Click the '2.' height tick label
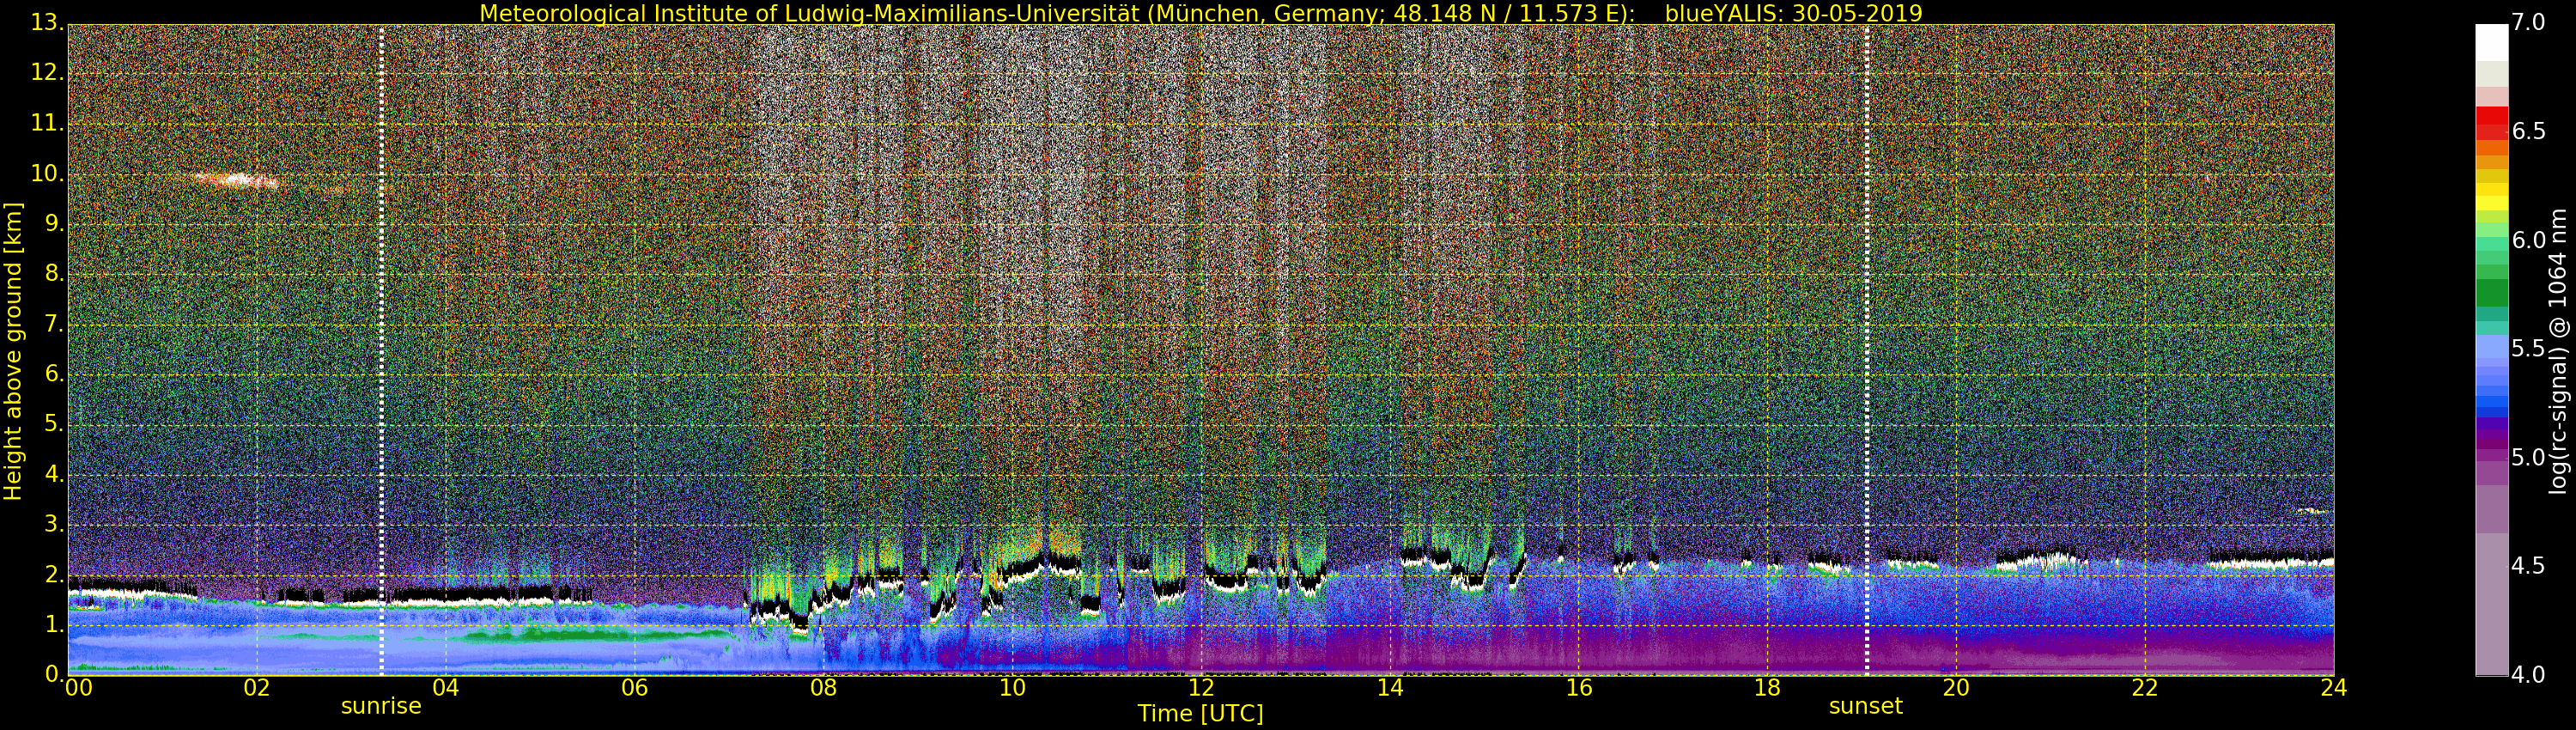The width and height of the screenshot is (2576, 730). pos(54,575)
